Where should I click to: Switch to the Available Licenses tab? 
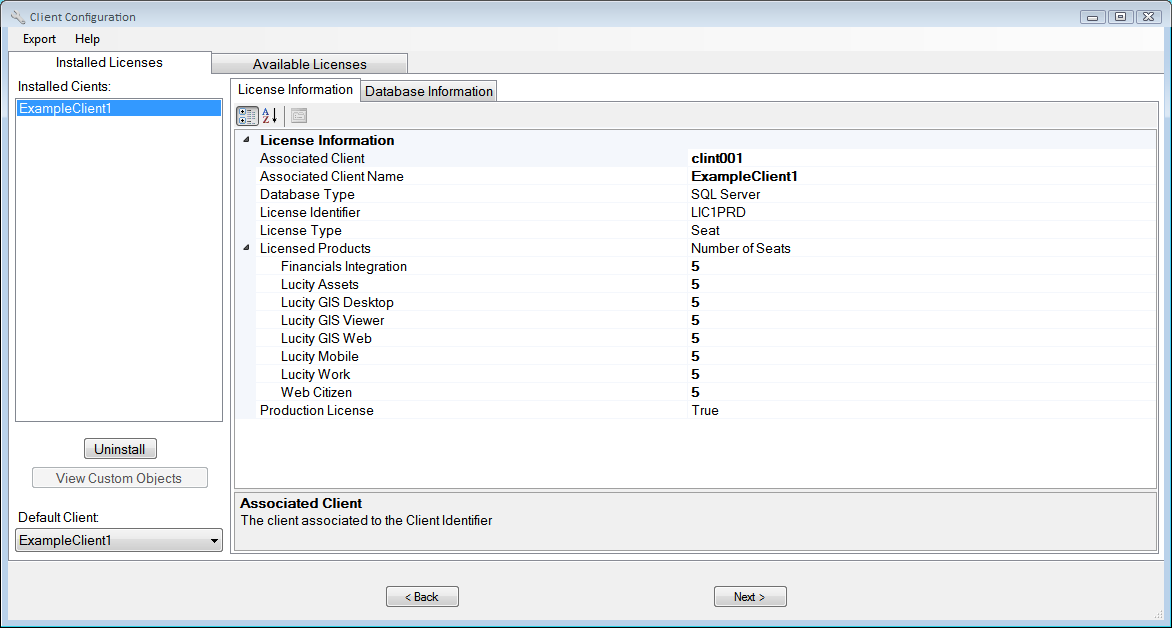(x=309, y=64)
